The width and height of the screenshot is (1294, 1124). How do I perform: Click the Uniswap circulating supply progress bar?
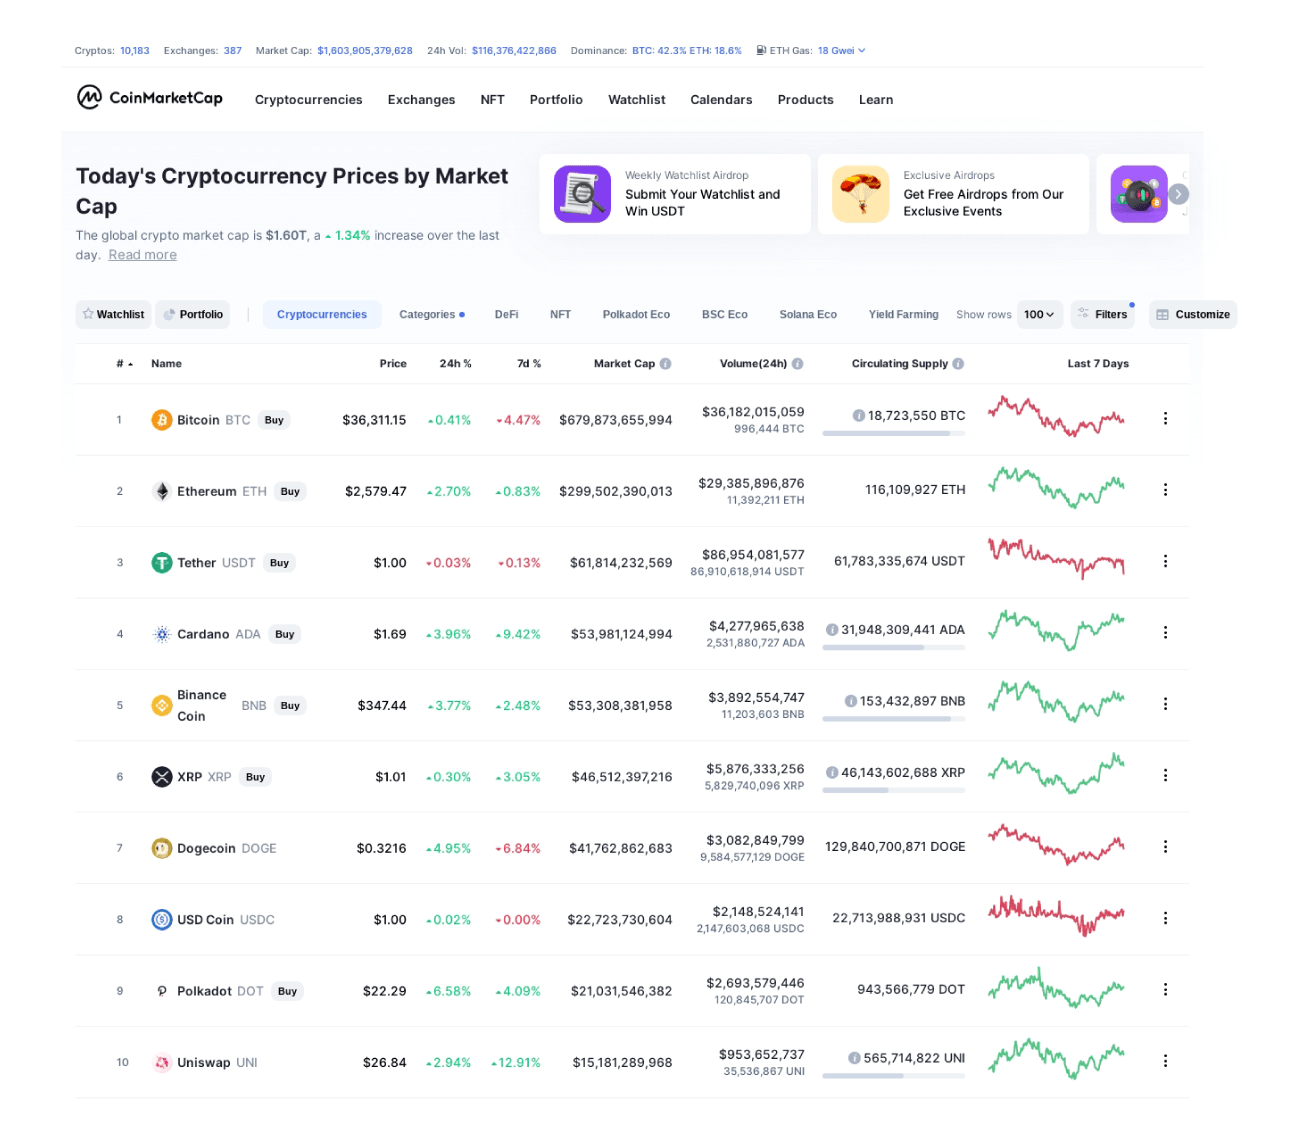tap(894, 1076)
